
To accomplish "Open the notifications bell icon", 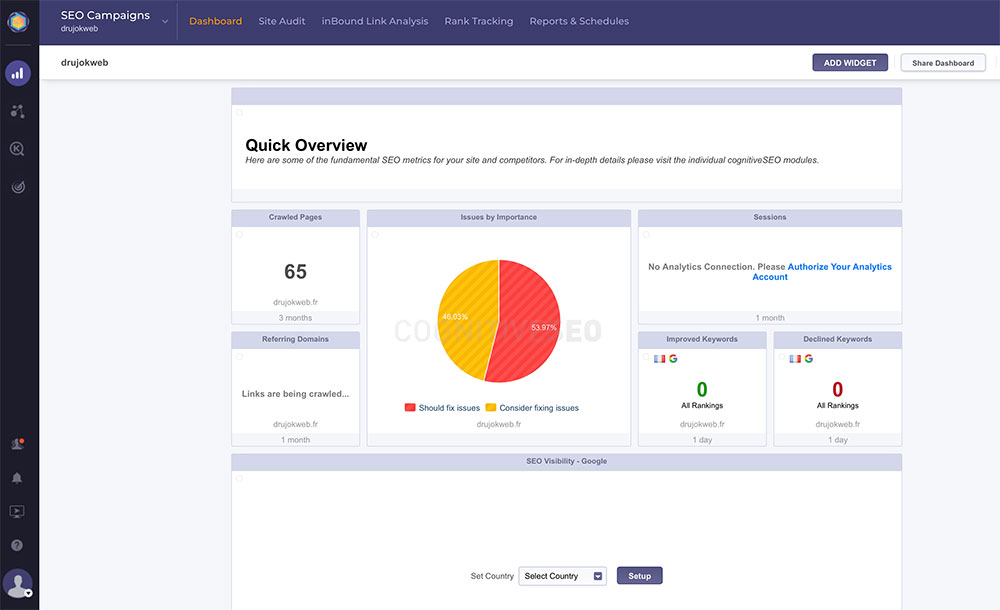I will click(17, 478).
